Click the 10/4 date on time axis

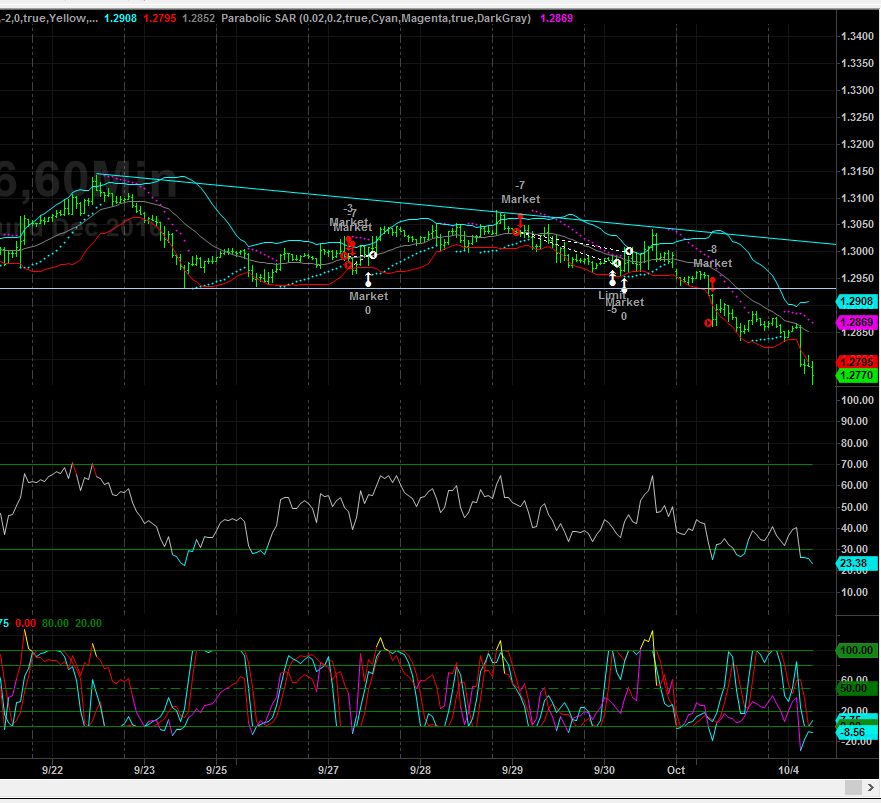(x=789, y=770)
